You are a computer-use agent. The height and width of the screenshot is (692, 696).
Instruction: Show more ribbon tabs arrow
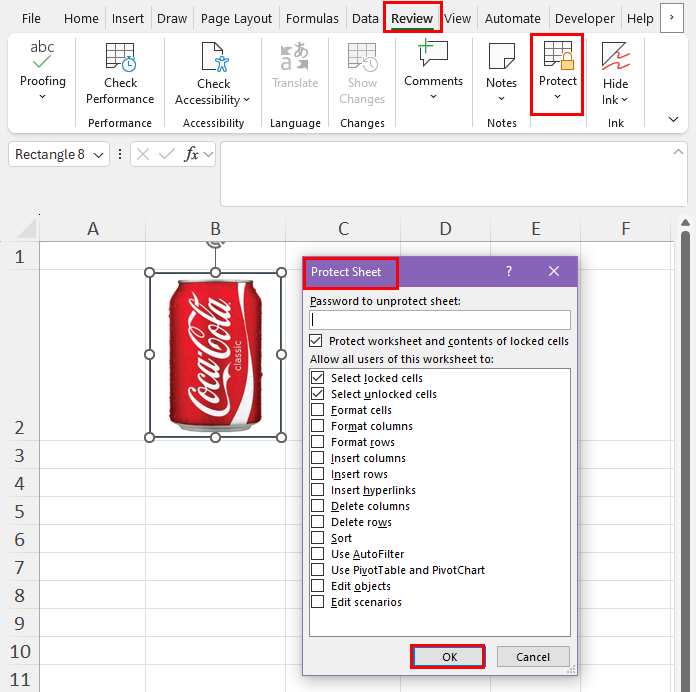(x=672, y=17)
